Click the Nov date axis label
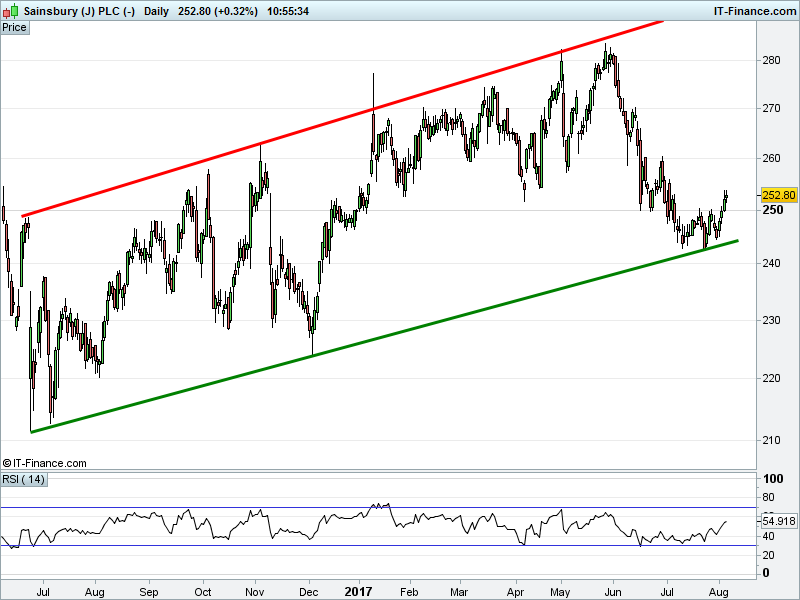Viewport: 800px width, 600px height. [x=255, y=592]
